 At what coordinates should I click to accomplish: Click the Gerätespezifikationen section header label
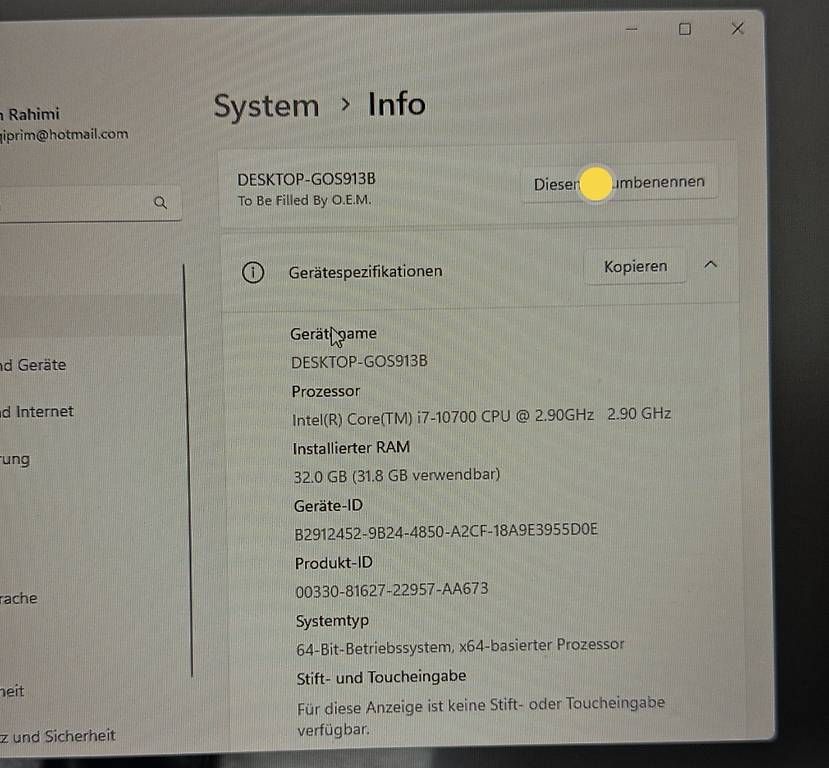(x=365, y=272)
